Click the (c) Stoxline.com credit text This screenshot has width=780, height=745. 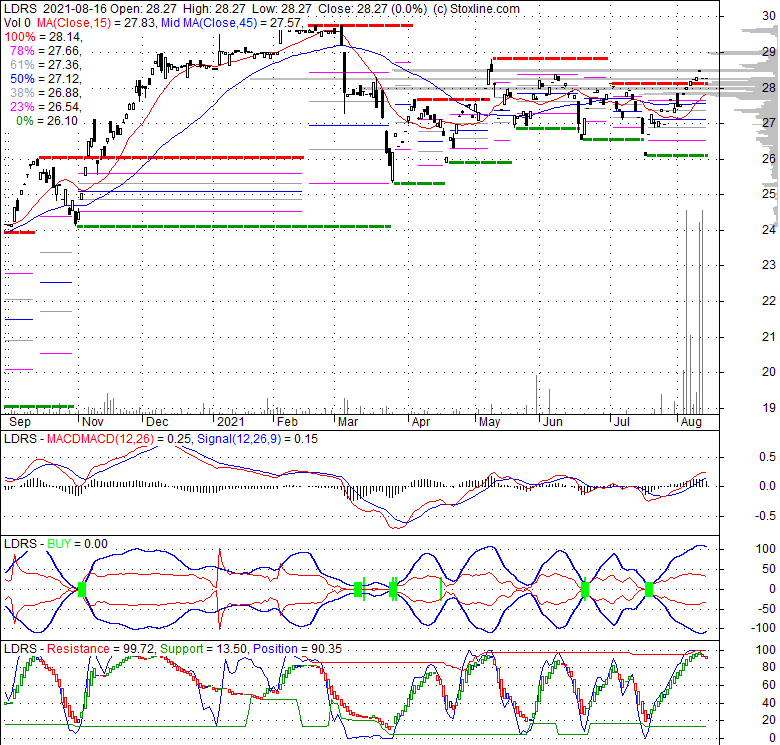click(476, 9)
